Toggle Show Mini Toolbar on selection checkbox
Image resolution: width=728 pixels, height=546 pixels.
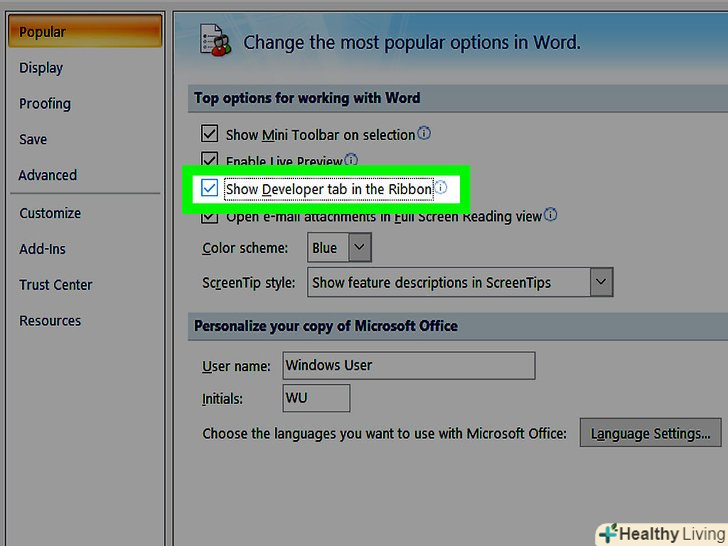pyautogui.click(x=209, y=134)
